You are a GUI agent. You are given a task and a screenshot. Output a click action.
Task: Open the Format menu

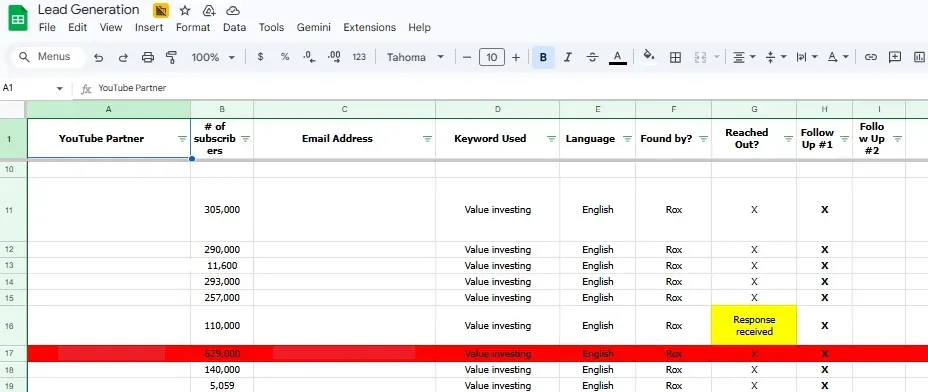193,27
